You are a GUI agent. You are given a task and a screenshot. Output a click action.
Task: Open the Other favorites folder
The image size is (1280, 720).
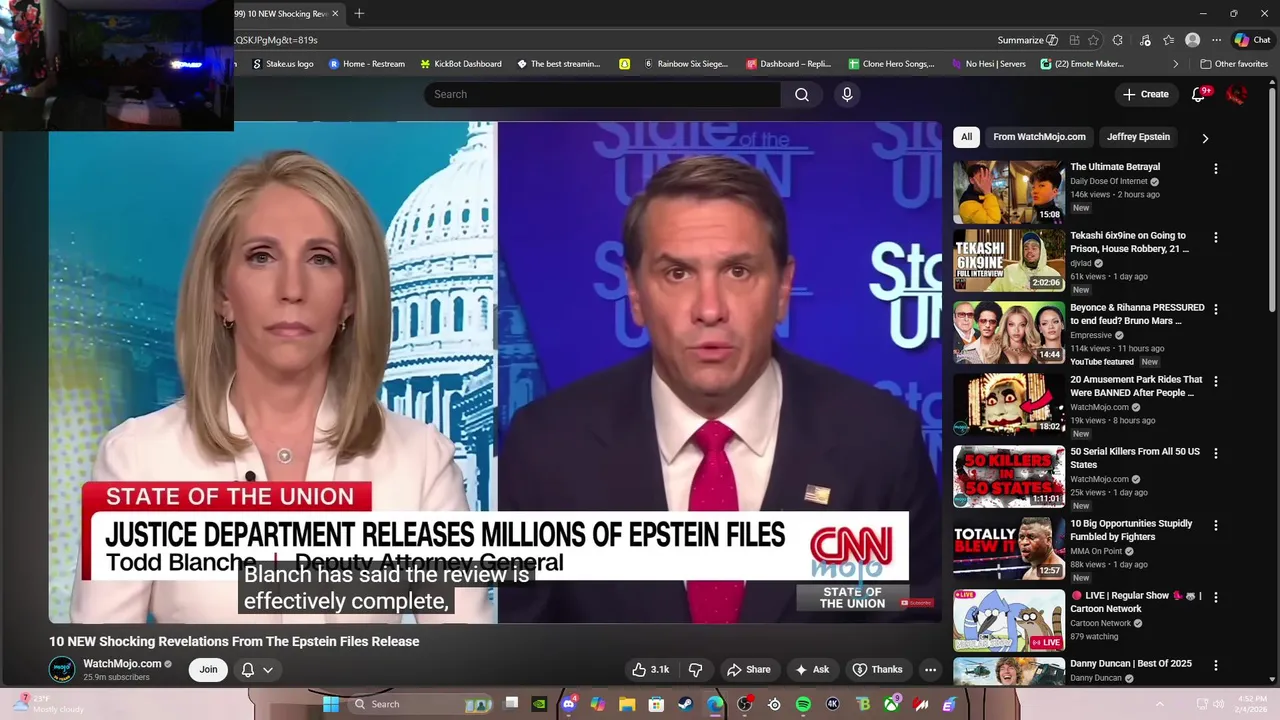(x=1234, y=64)
